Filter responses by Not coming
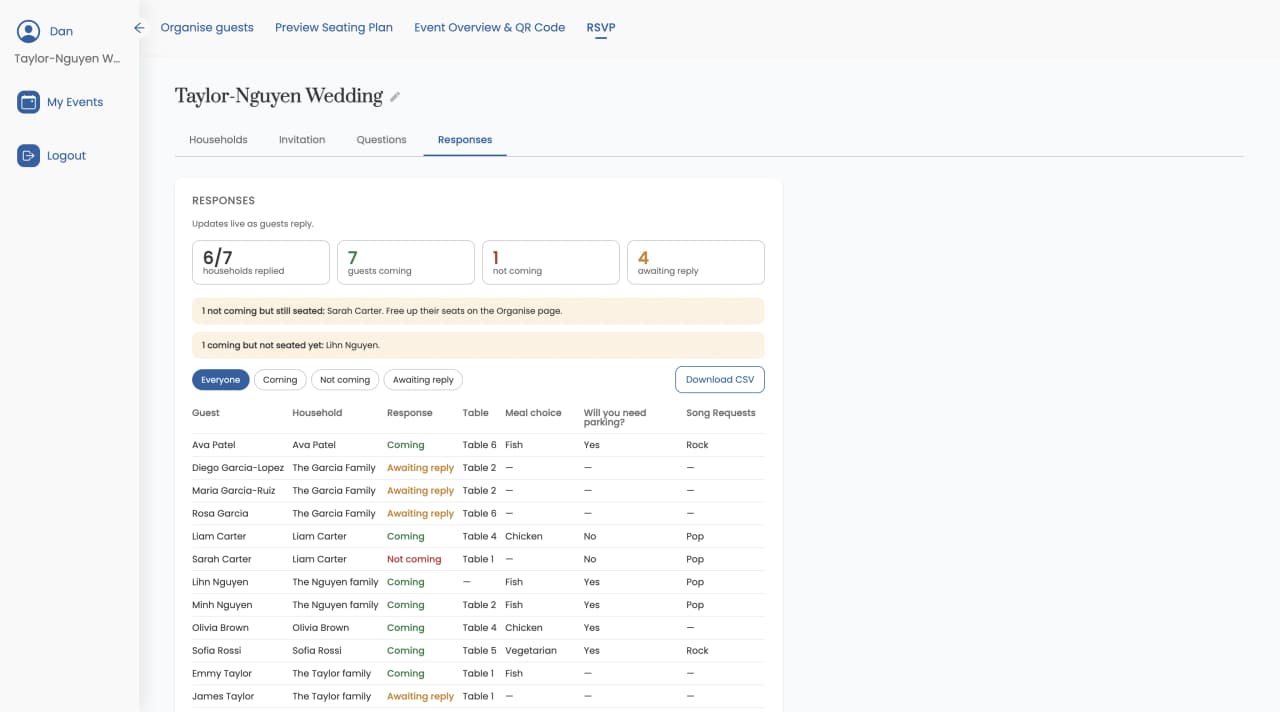 pos(345,380)
